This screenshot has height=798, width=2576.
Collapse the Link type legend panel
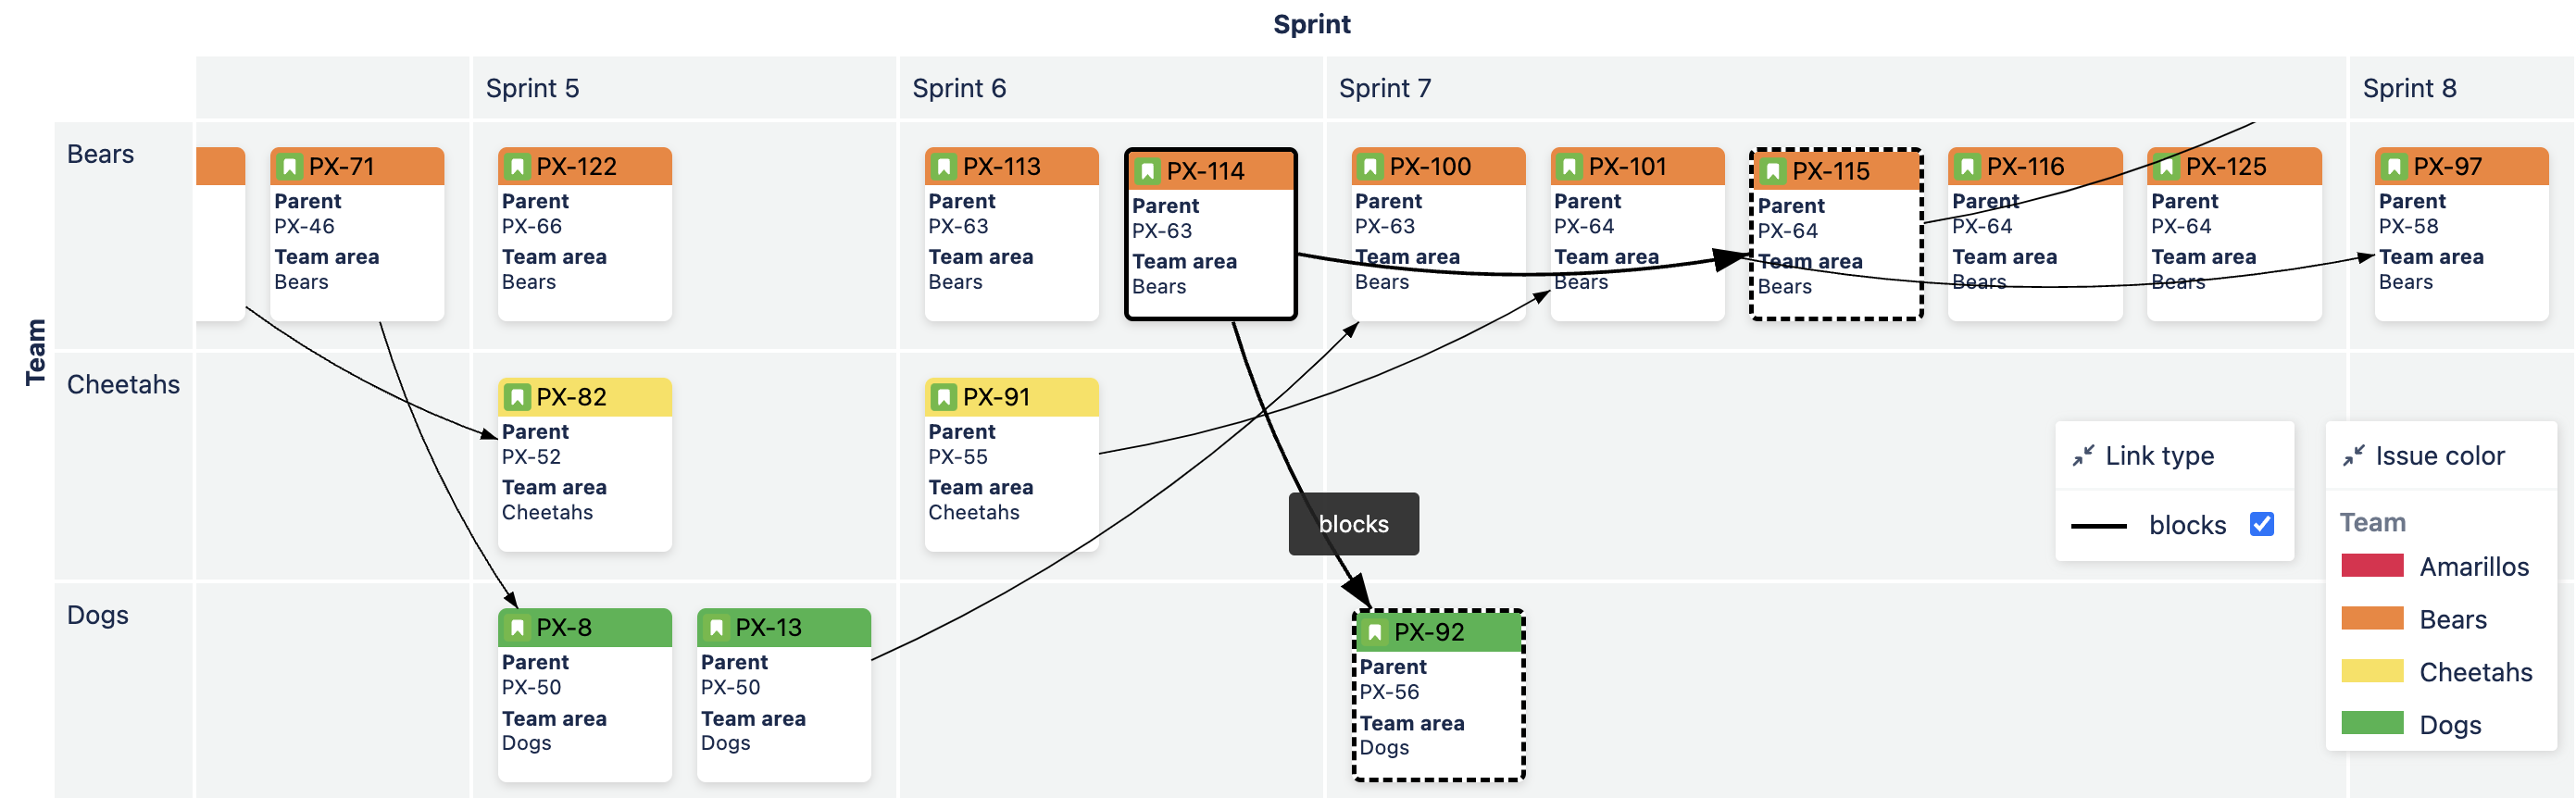click(2083, 456)
